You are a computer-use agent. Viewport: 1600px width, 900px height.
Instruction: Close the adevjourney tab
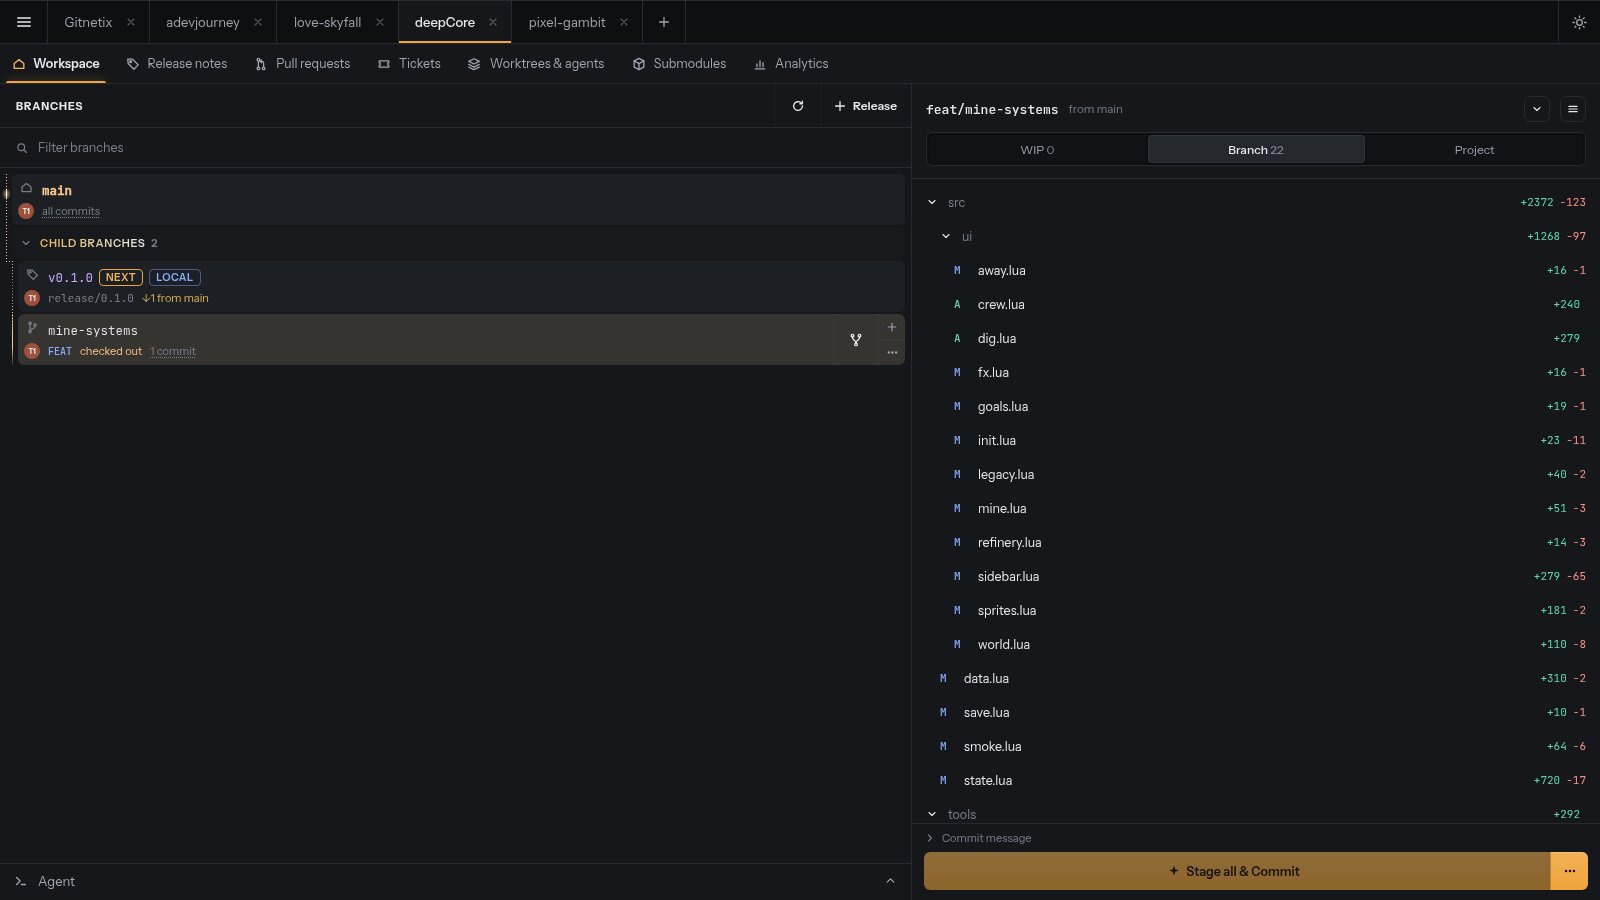point(258,22)
